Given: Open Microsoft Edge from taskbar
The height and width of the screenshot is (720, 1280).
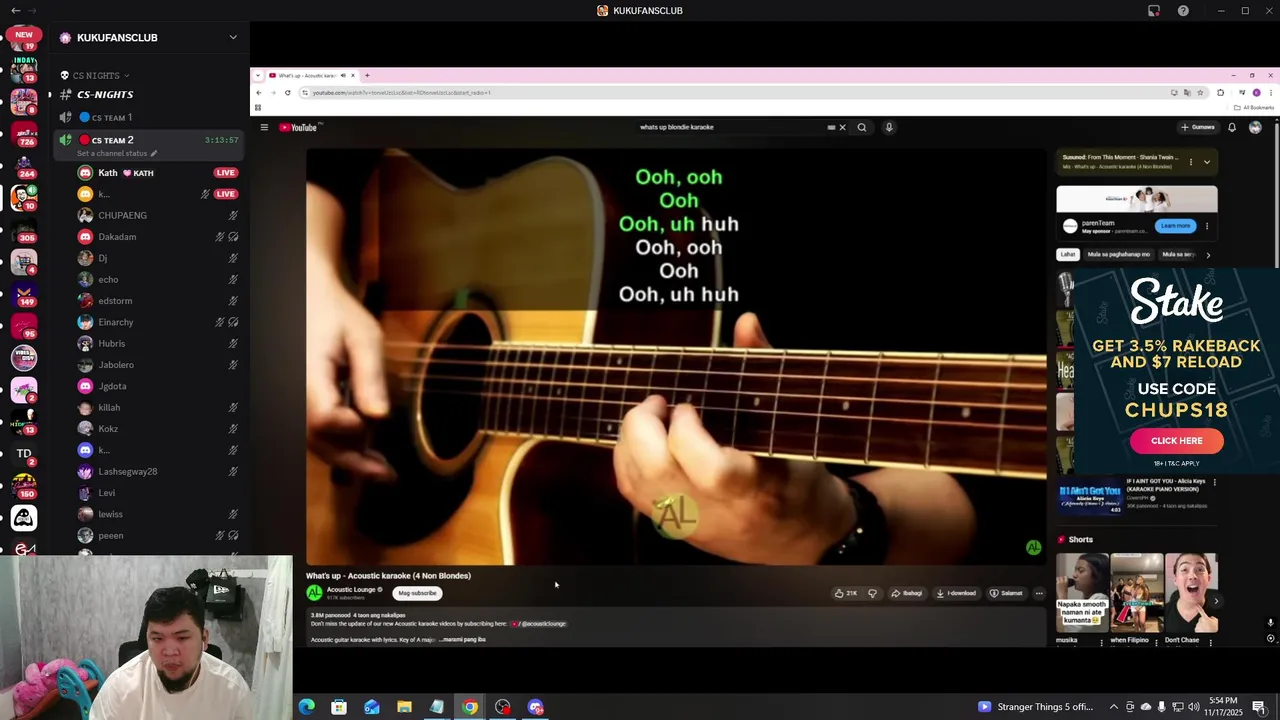Looking at the screenshot, I should tap(307, 707).
